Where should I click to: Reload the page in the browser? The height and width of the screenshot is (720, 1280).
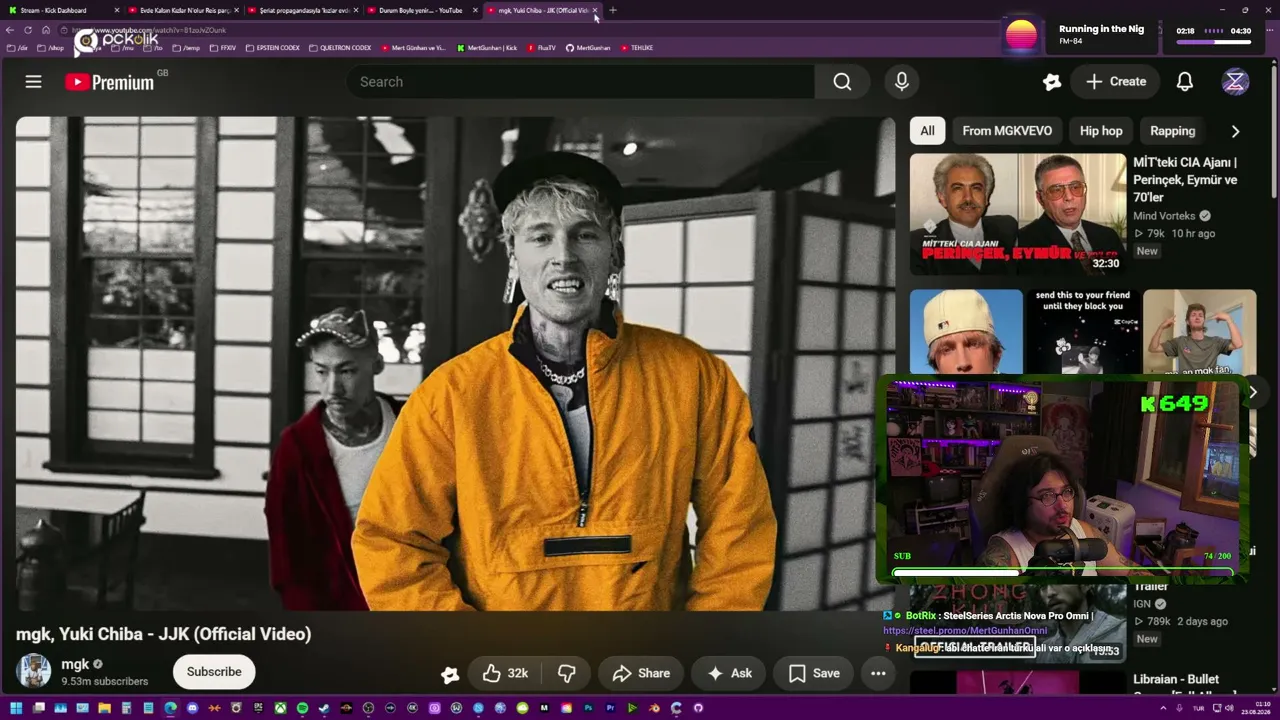tap(28, 30)
